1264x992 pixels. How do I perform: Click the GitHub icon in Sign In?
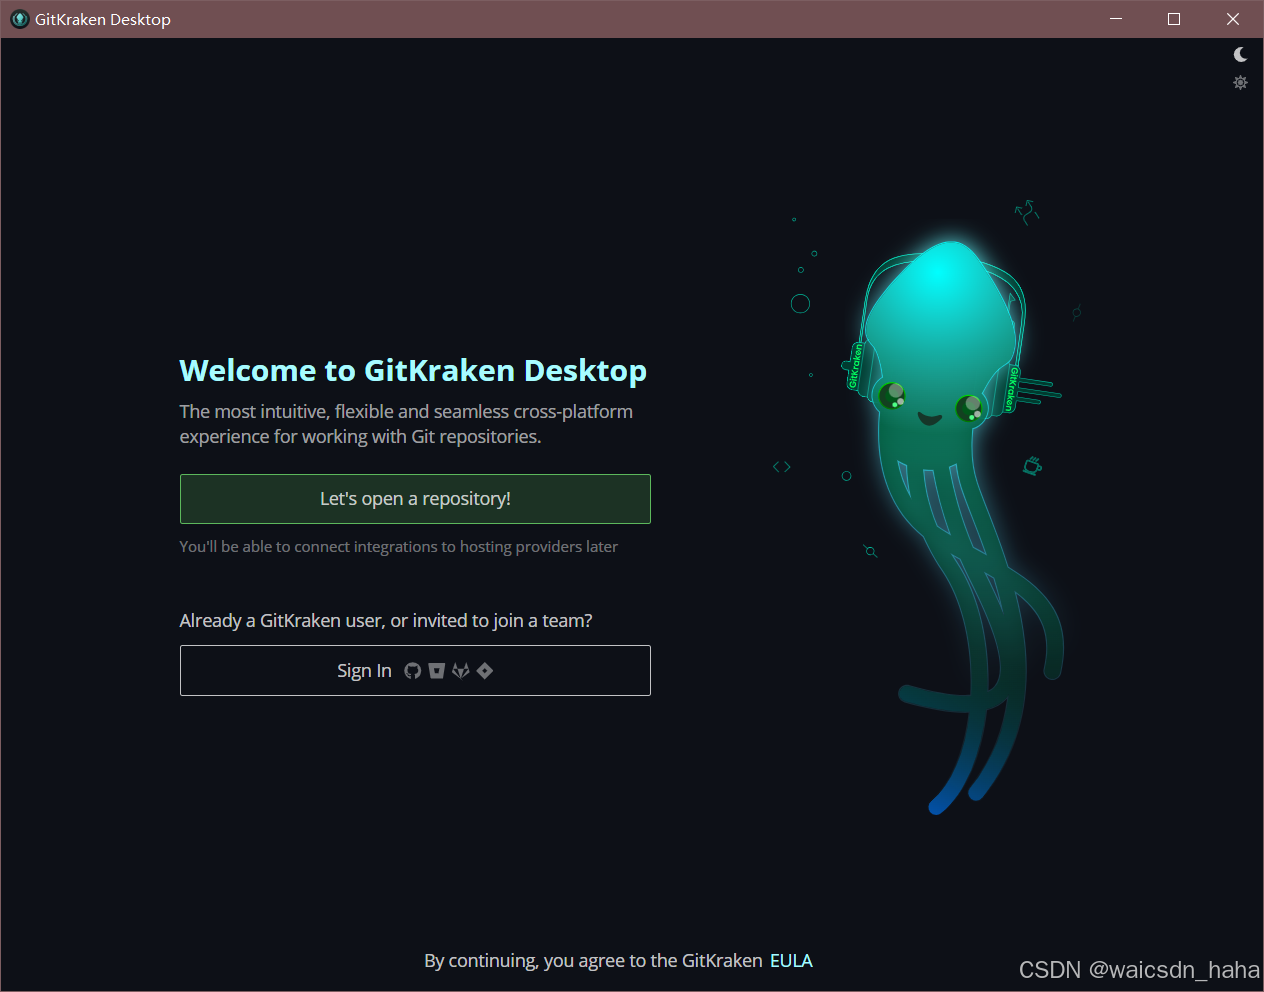pyautogui.click(x=412, y=671)
